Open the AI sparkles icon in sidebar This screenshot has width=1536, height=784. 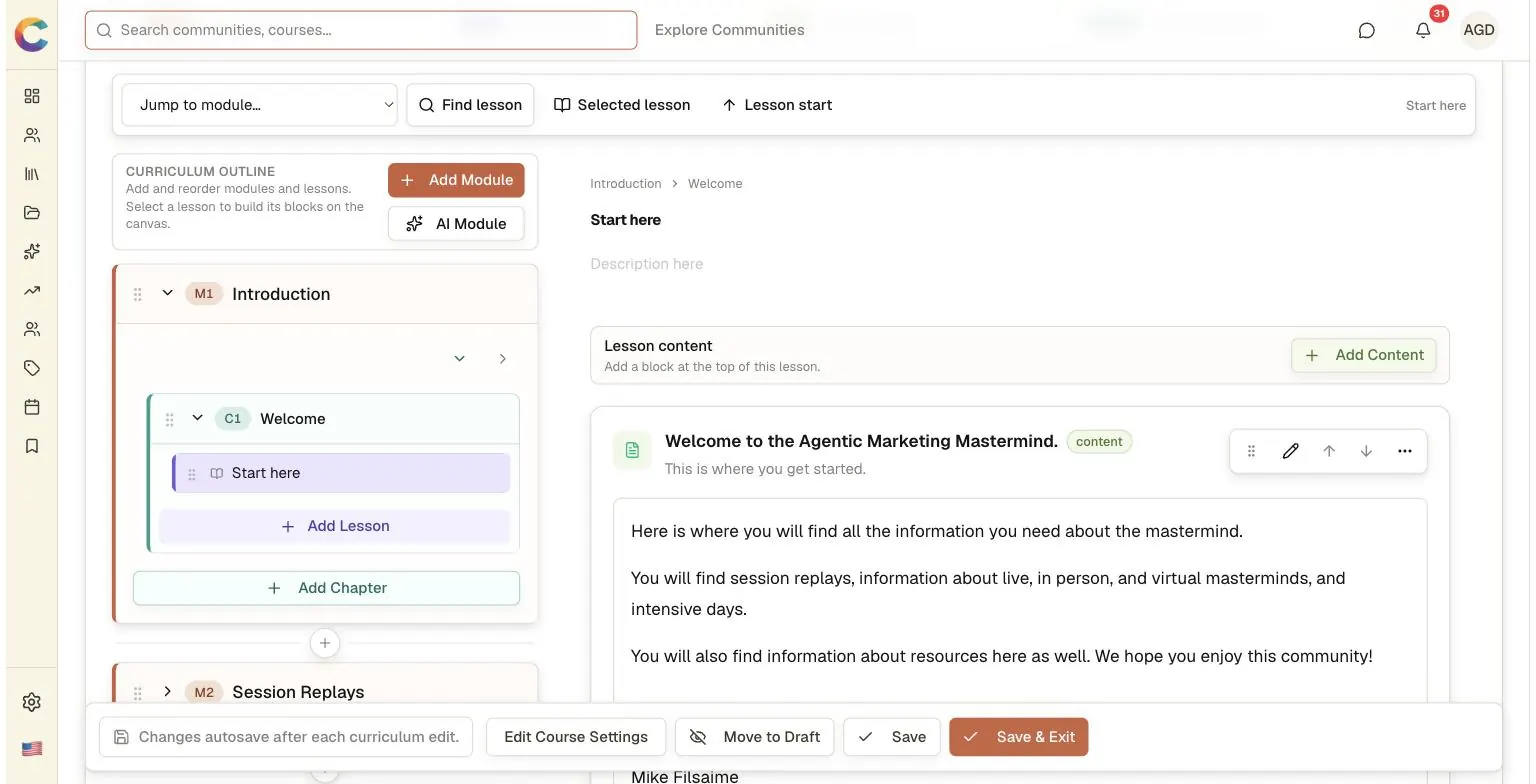click(32, 252)
